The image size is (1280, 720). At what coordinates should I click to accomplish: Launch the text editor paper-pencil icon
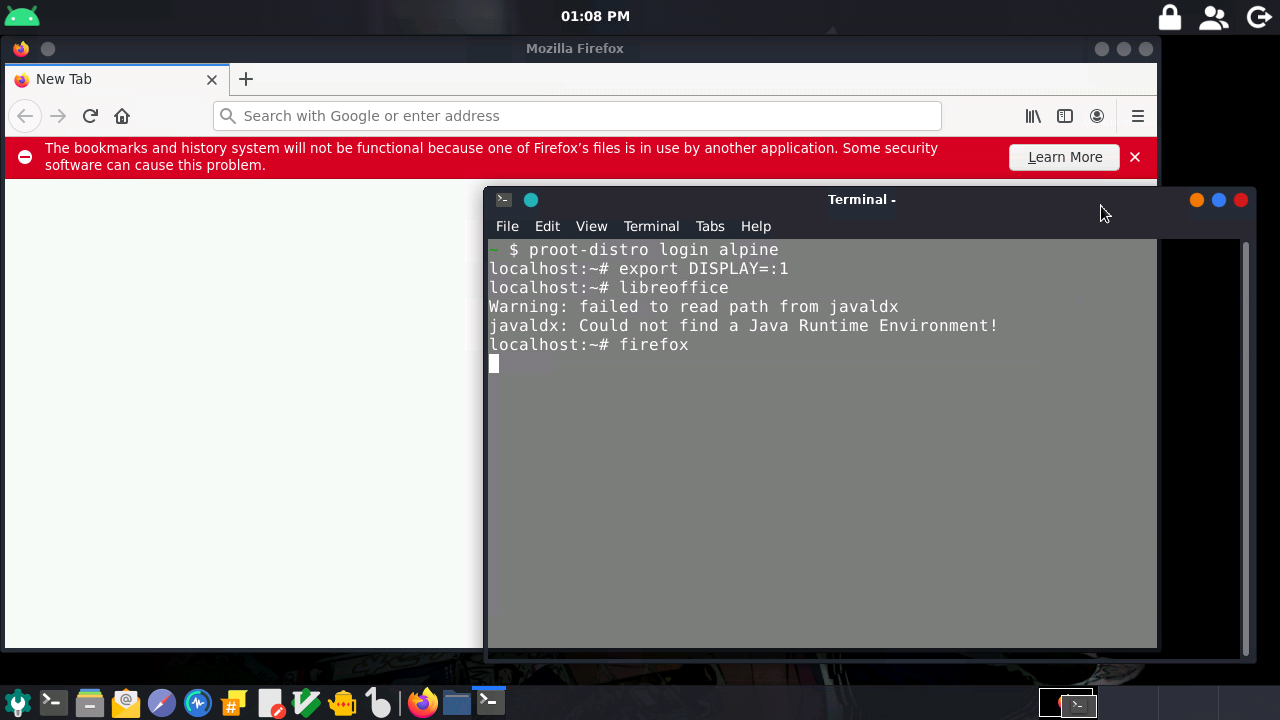270,703
